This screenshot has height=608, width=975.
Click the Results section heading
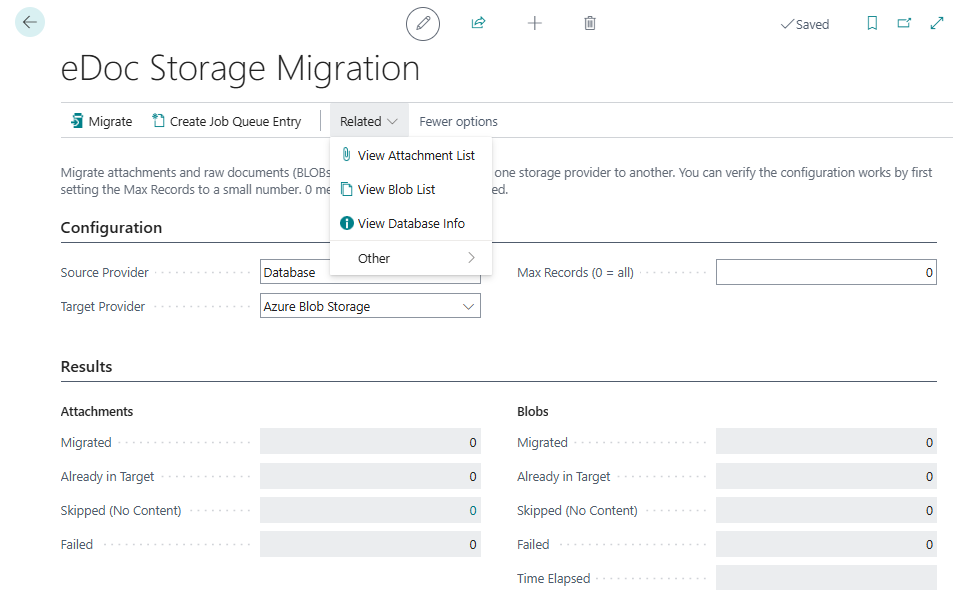coord(86,367)
